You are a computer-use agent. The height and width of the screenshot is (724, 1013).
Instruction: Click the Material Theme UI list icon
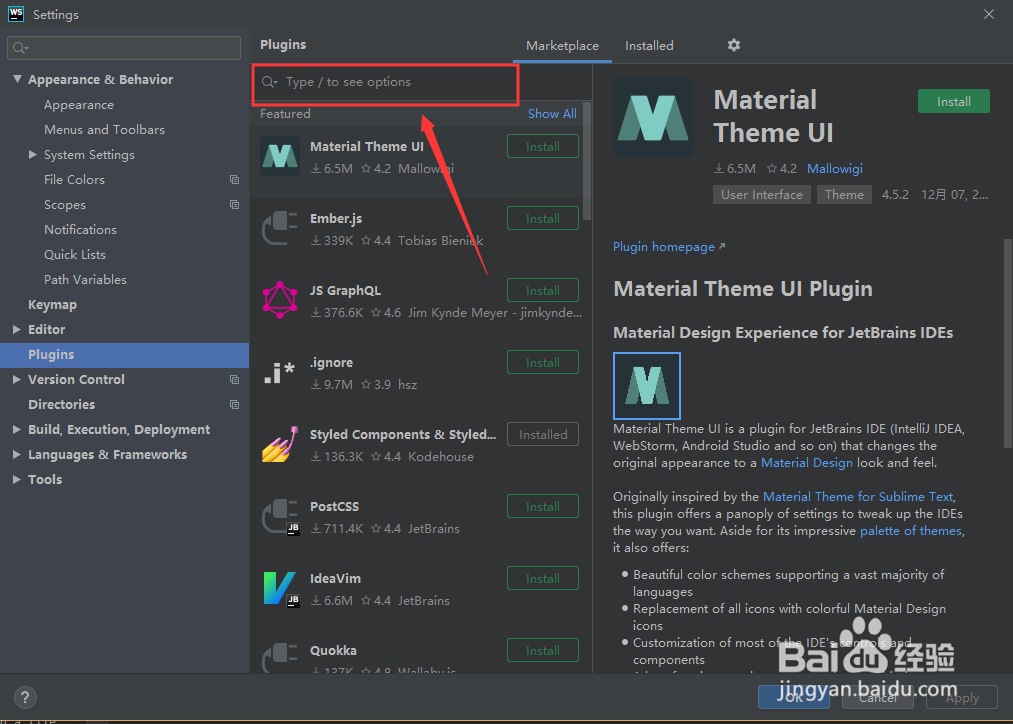(280, 156)
